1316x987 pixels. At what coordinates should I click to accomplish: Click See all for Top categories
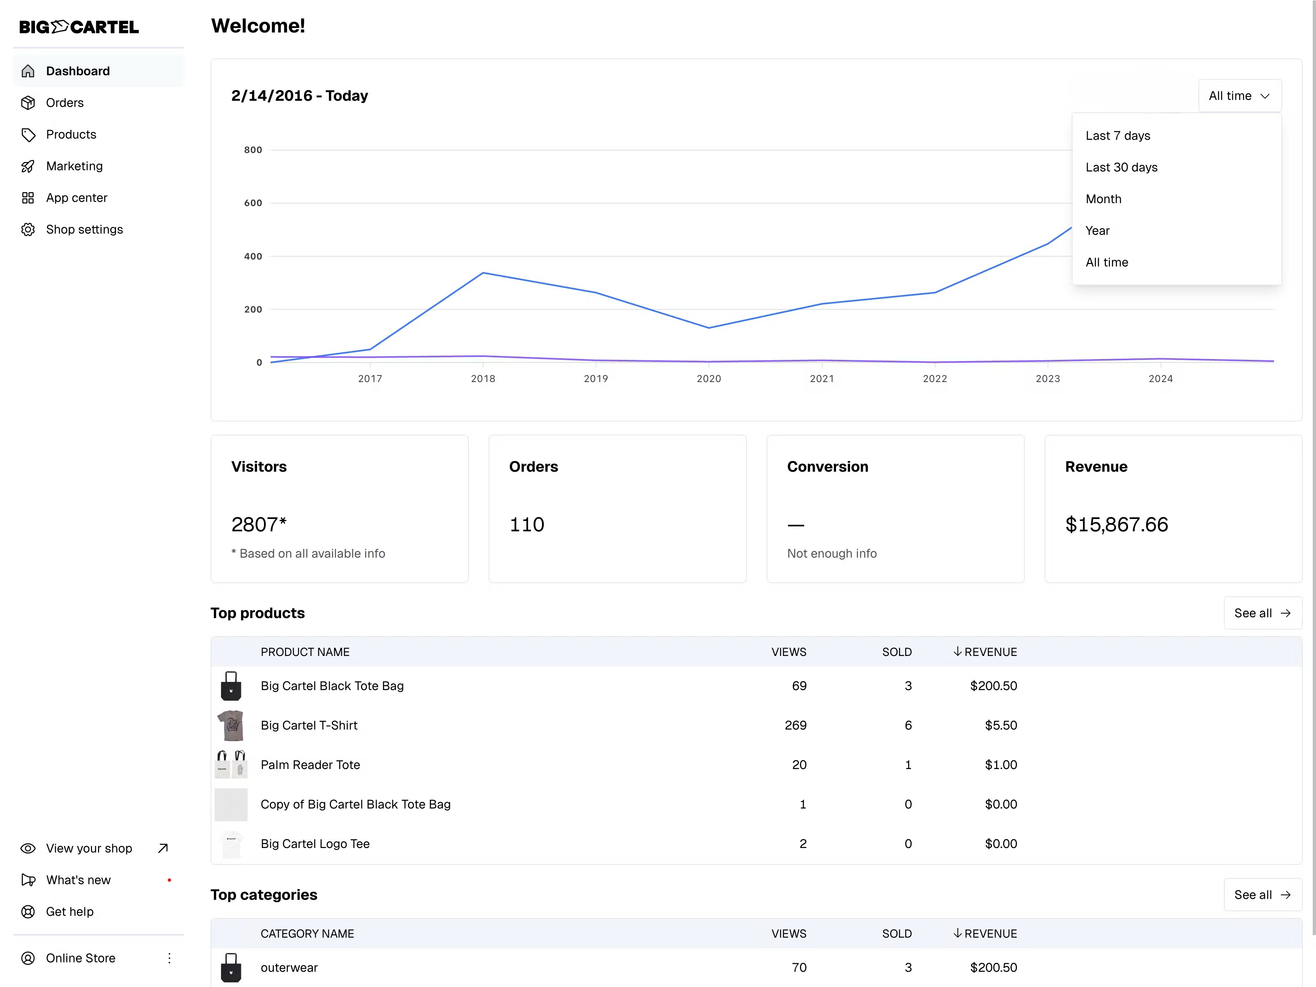point(1262,894)
